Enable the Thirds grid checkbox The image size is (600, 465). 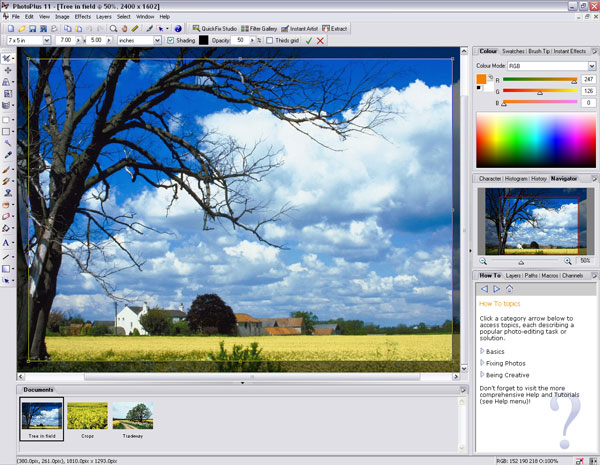pyautogui.click(x=268, y=41)
